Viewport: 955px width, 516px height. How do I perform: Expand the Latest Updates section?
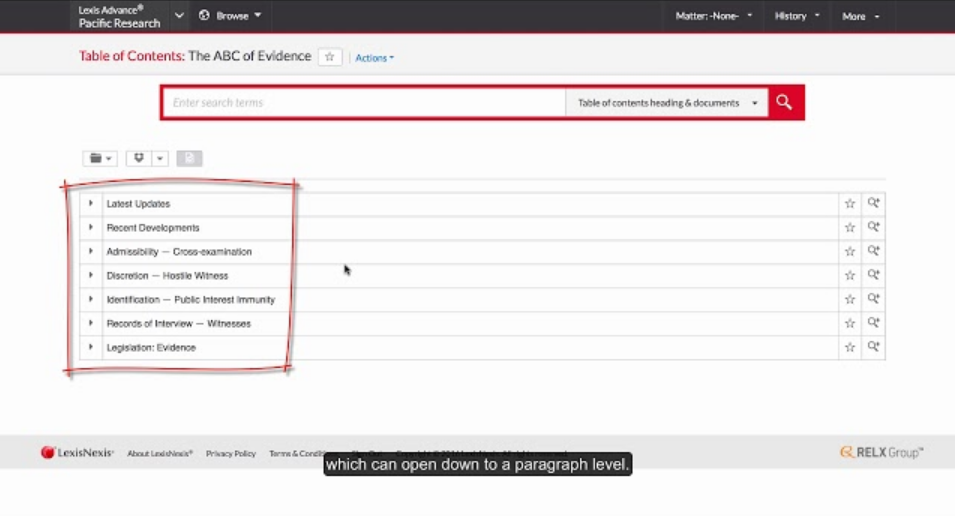(91, 203)
